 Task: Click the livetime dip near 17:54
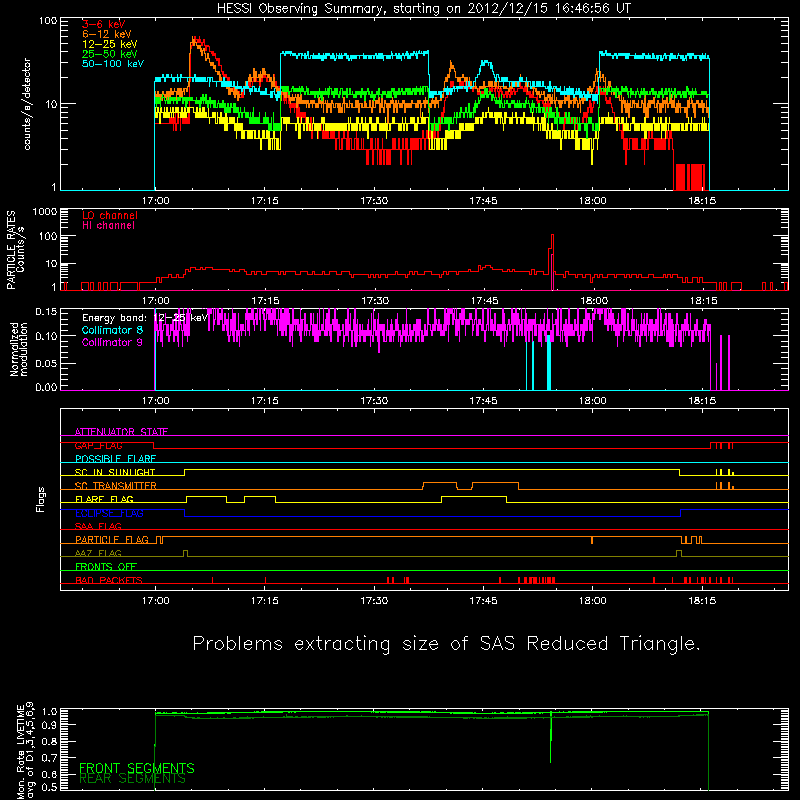point(551,738)
